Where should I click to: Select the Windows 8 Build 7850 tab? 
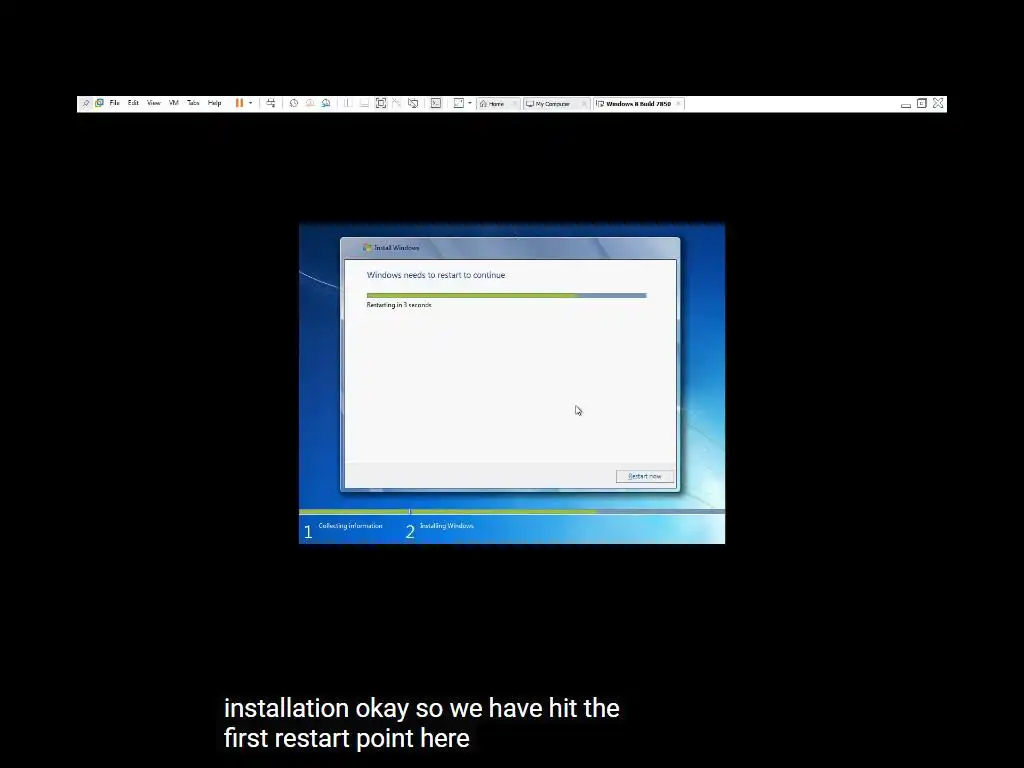pyautogui.click(x=639, y=104)
